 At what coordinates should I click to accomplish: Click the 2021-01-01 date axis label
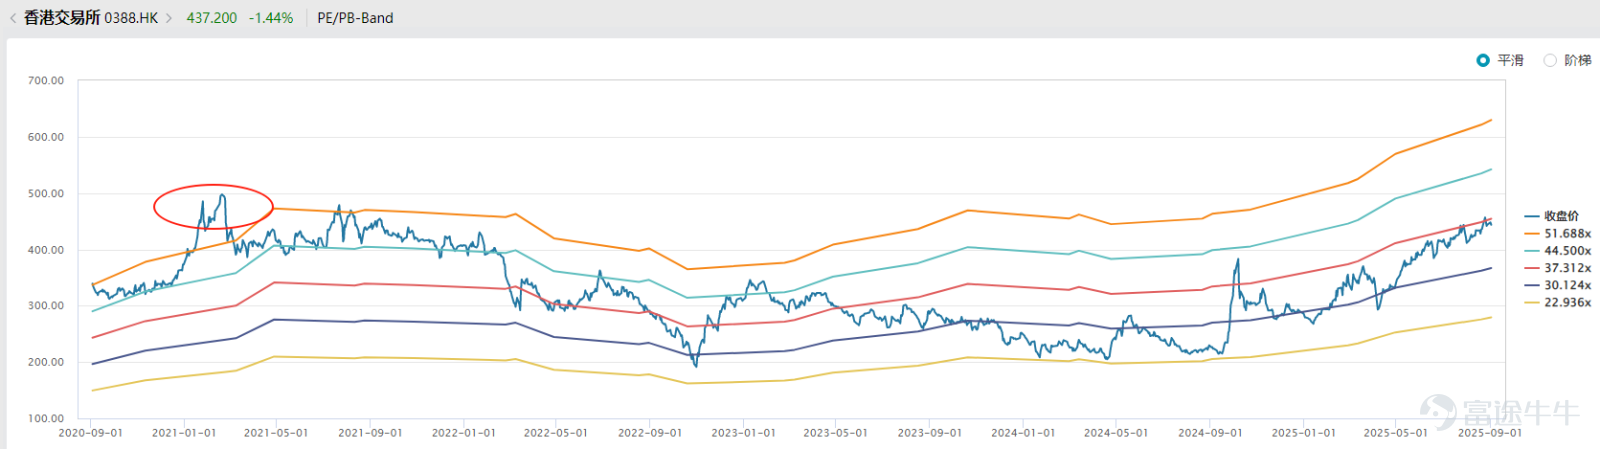pos(184,433)
